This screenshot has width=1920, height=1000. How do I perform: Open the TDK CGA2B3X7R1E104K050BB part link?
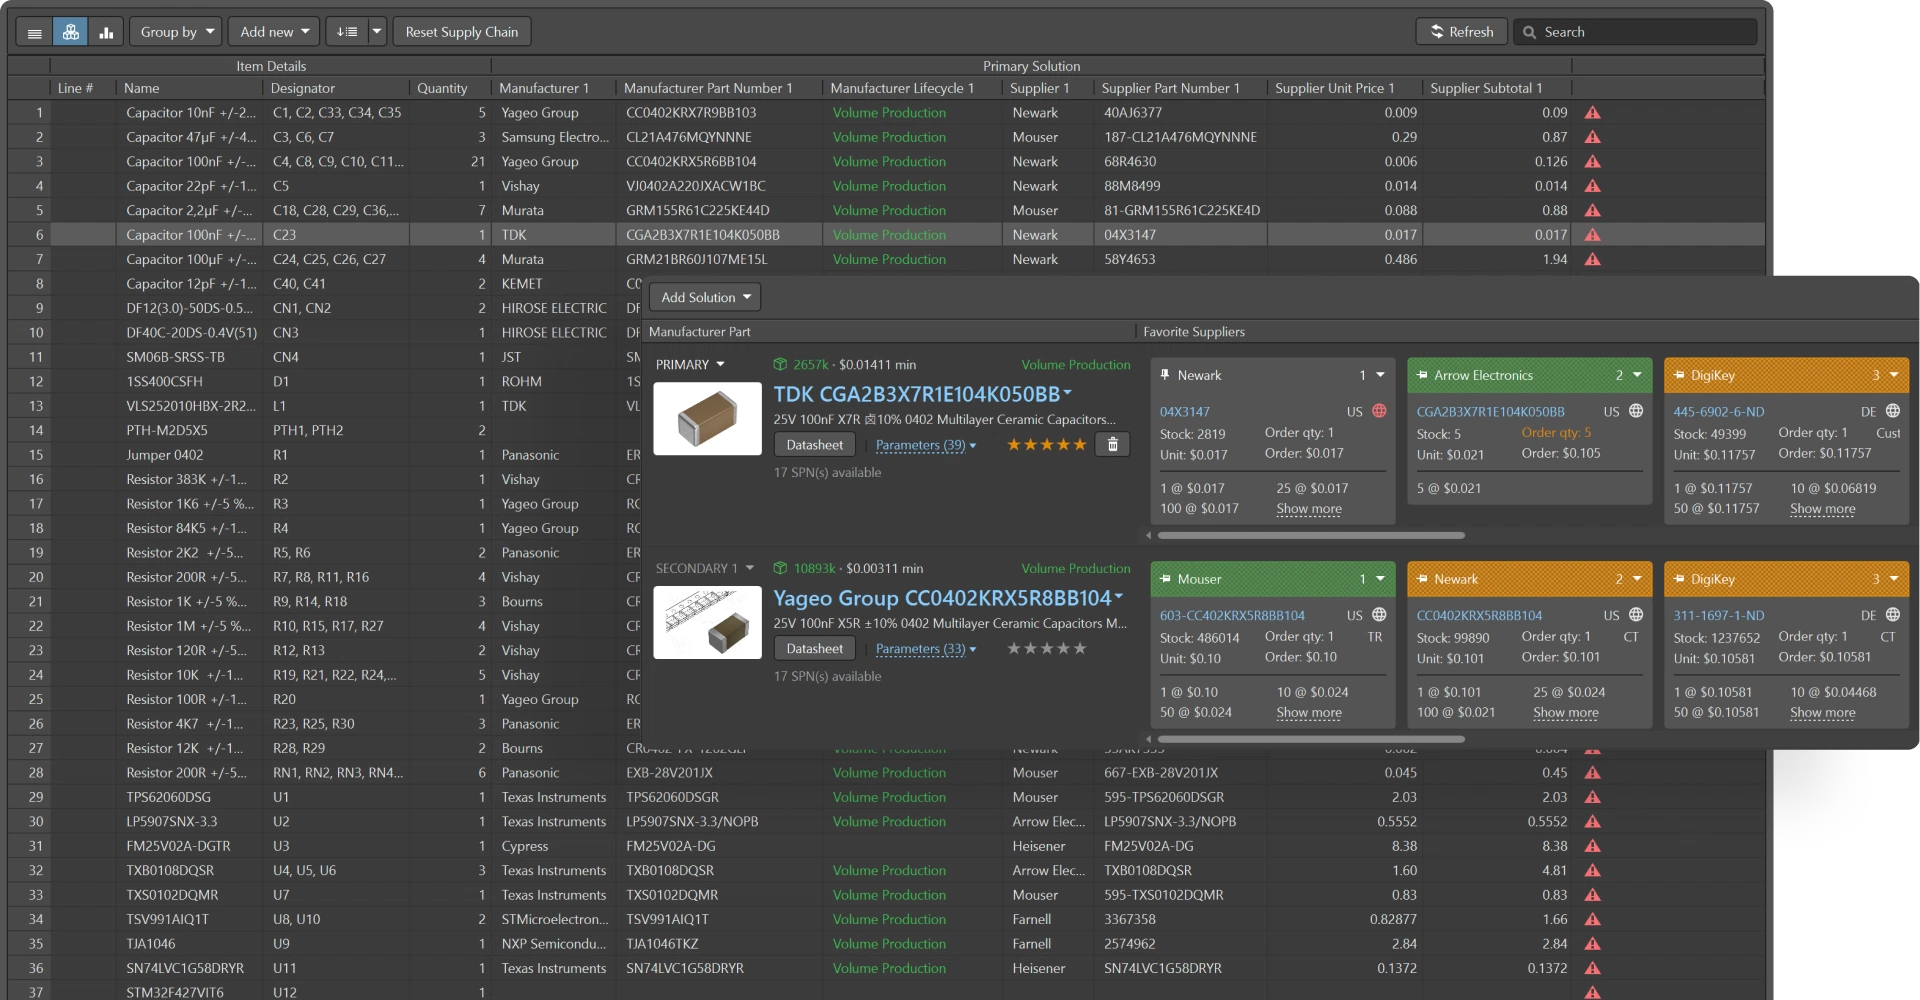(917, 394)
